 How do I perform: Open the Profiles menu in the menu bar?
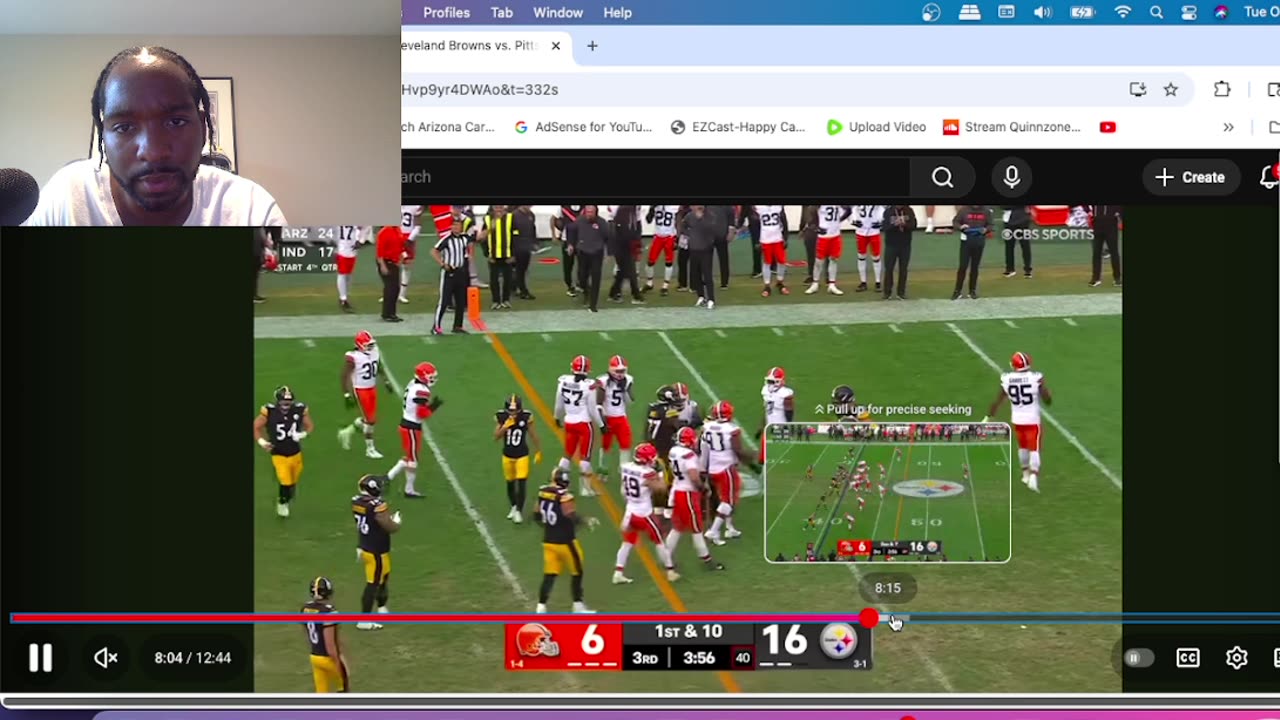coord(446,13)
